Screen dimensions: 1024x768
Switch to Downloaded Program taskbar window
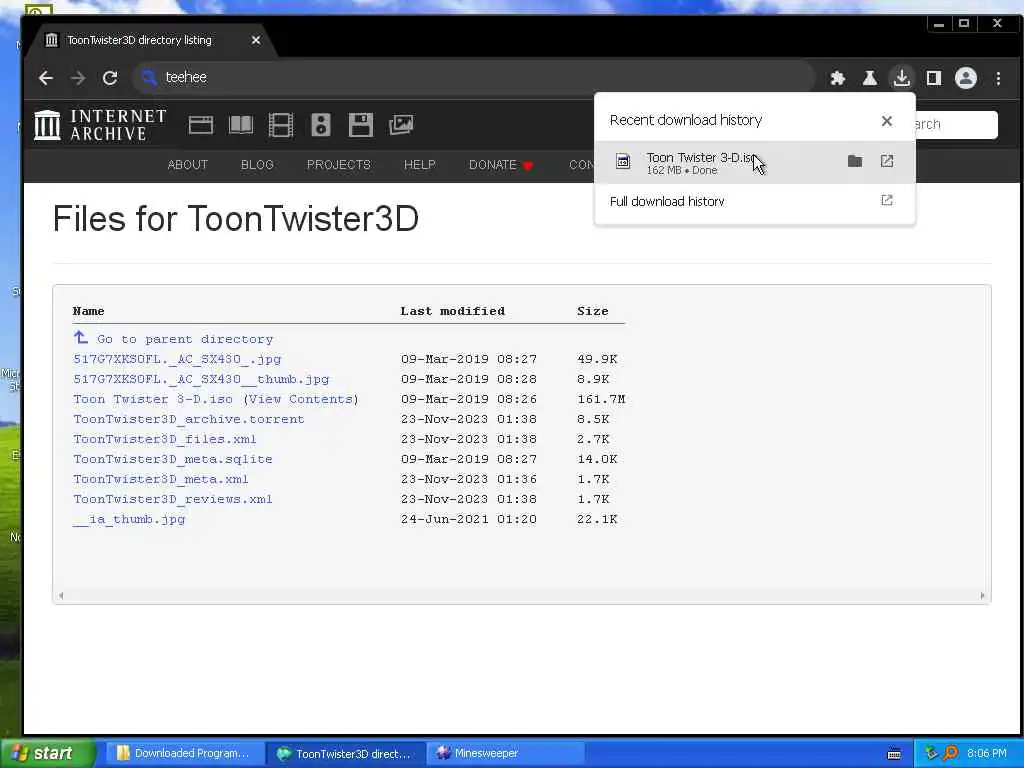[x=184, y=753]
